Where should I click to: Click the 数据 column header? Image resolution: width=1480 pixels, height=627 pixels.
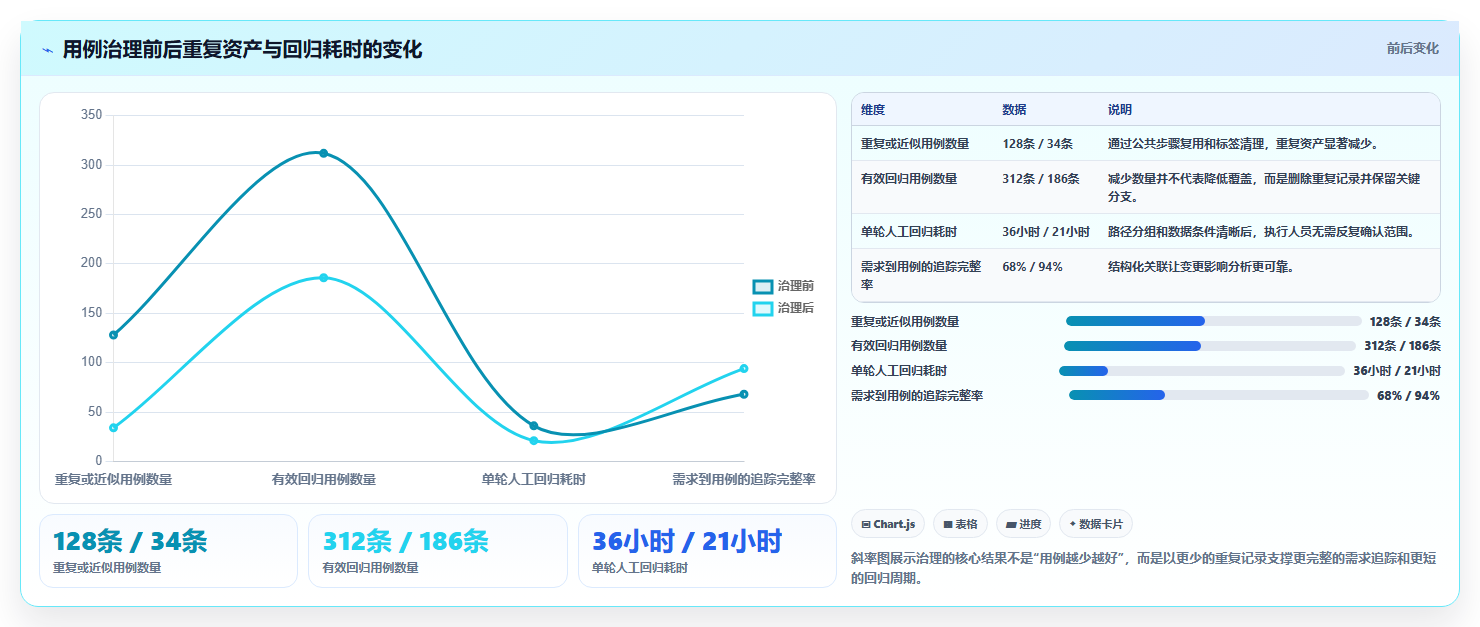pos(1014,110)
